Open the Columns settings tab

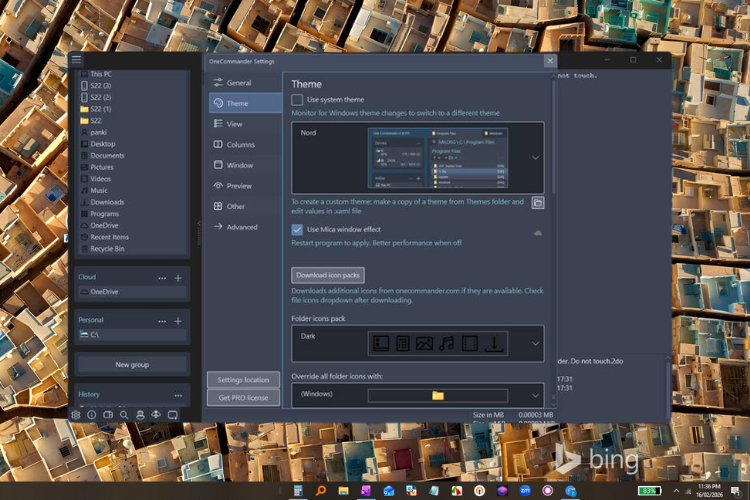click(x=245, y=144)
